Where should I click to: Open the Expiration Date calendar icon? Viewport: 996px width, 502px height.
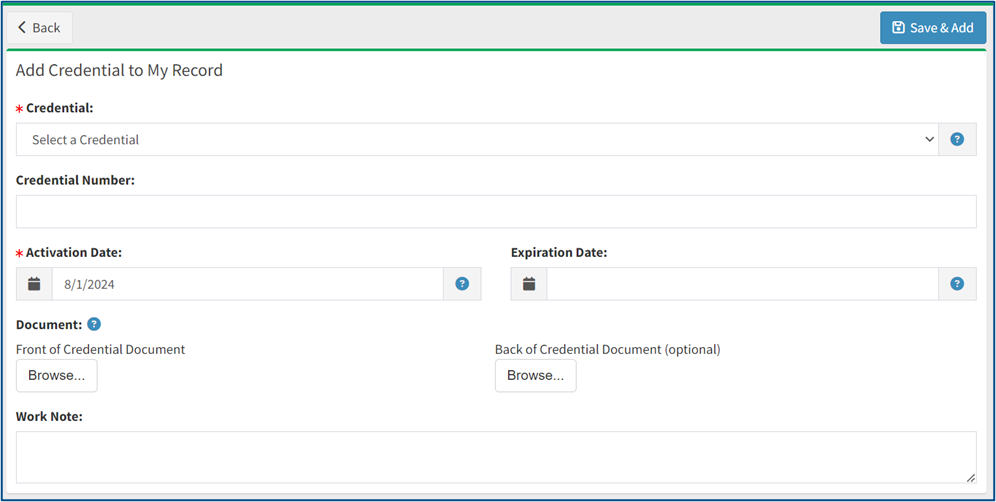[529, 284]
